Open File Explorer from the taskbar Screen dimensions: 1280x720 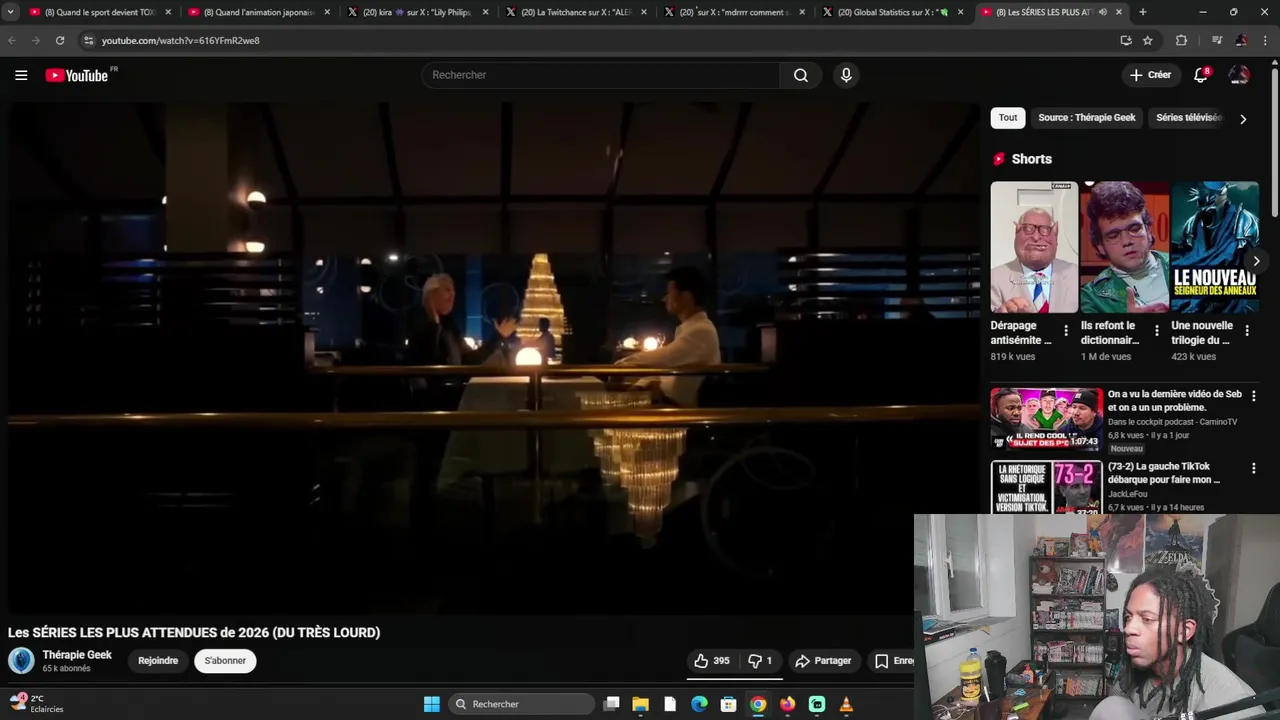pyautogui.click(x=641, y=704)
